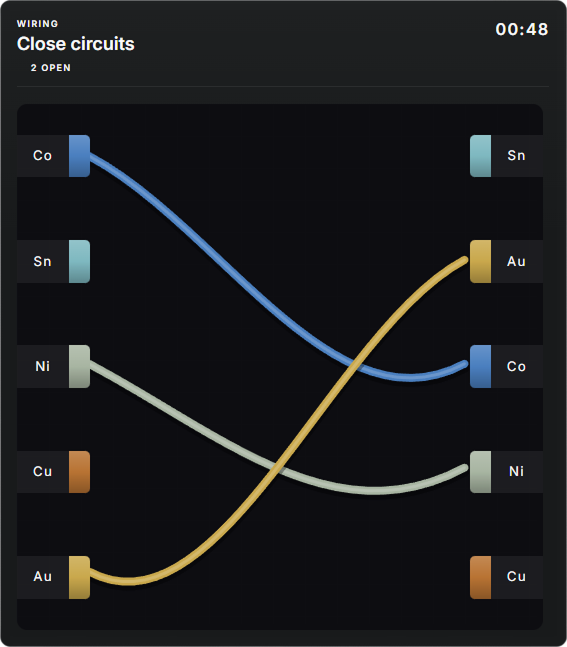Click the Au label on left side
Screen dimensions: 567x647
pyautogui.click(x=43, y=577)
